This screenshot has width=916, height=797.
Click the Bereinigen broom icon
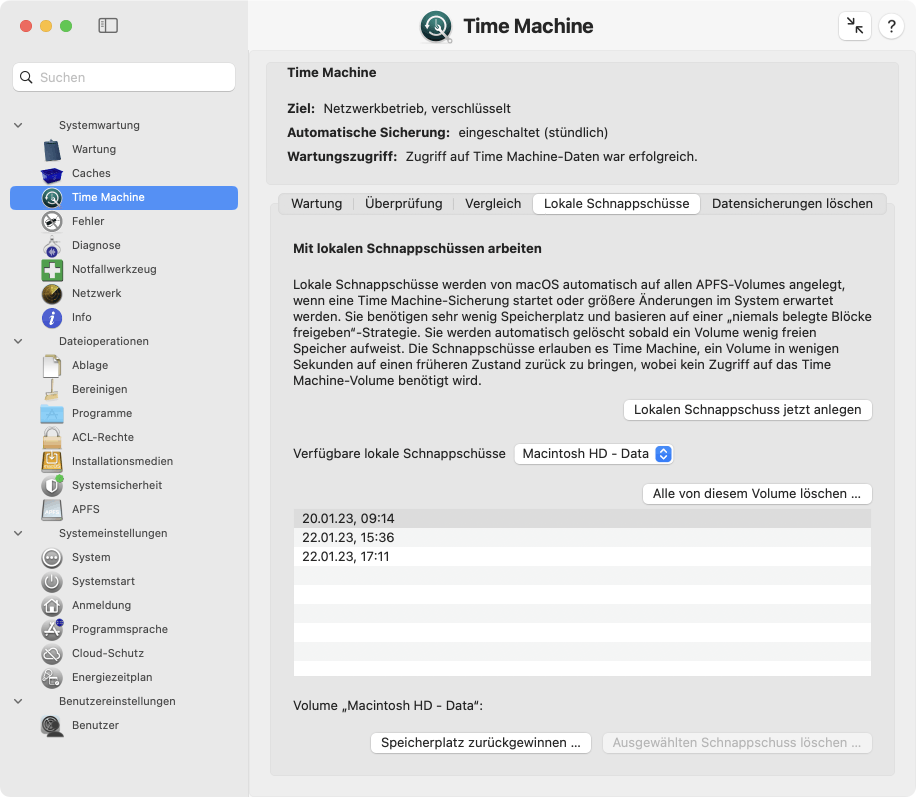point(52,389)
